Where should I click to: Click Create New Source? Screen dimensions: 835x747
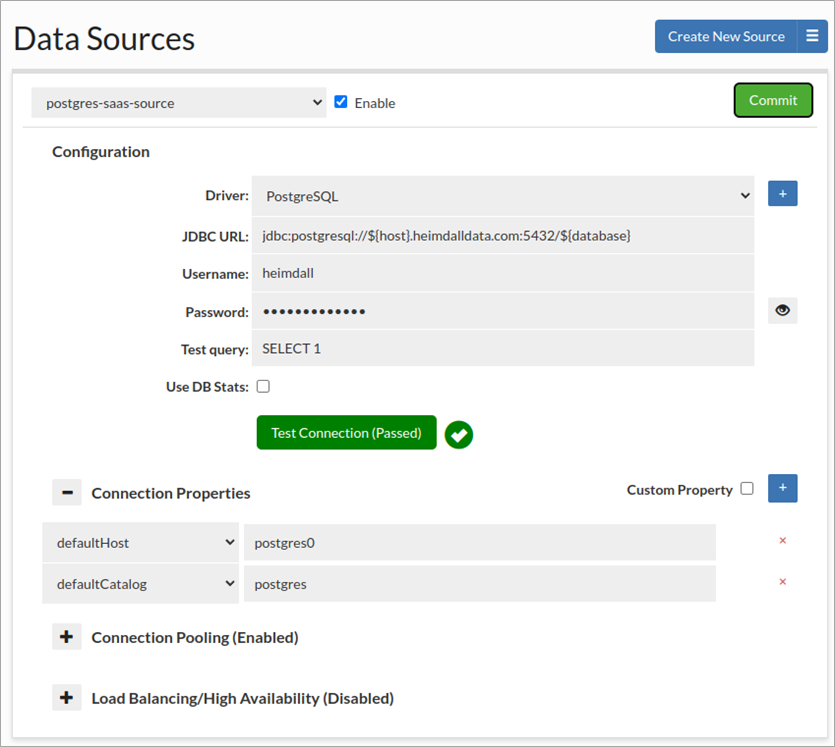pyautogui.click(x=725, y=36)
